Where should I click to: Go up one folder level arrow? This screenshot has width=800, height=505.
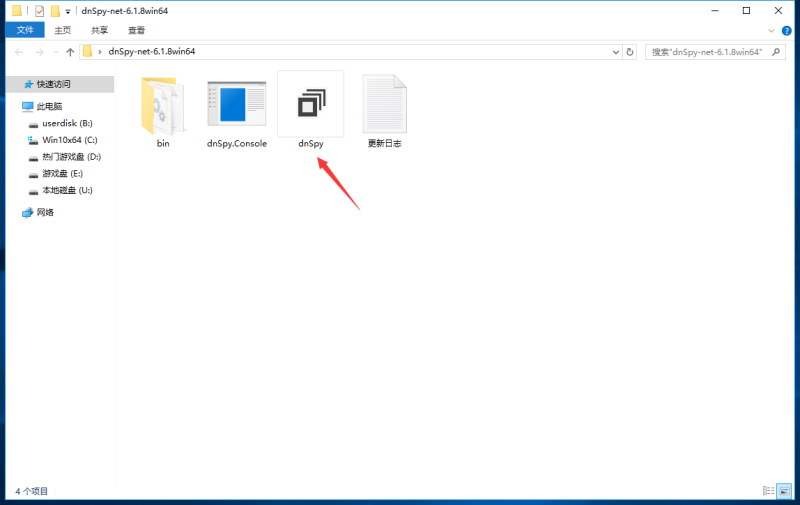pyautogui.click(x=70, y=51)
